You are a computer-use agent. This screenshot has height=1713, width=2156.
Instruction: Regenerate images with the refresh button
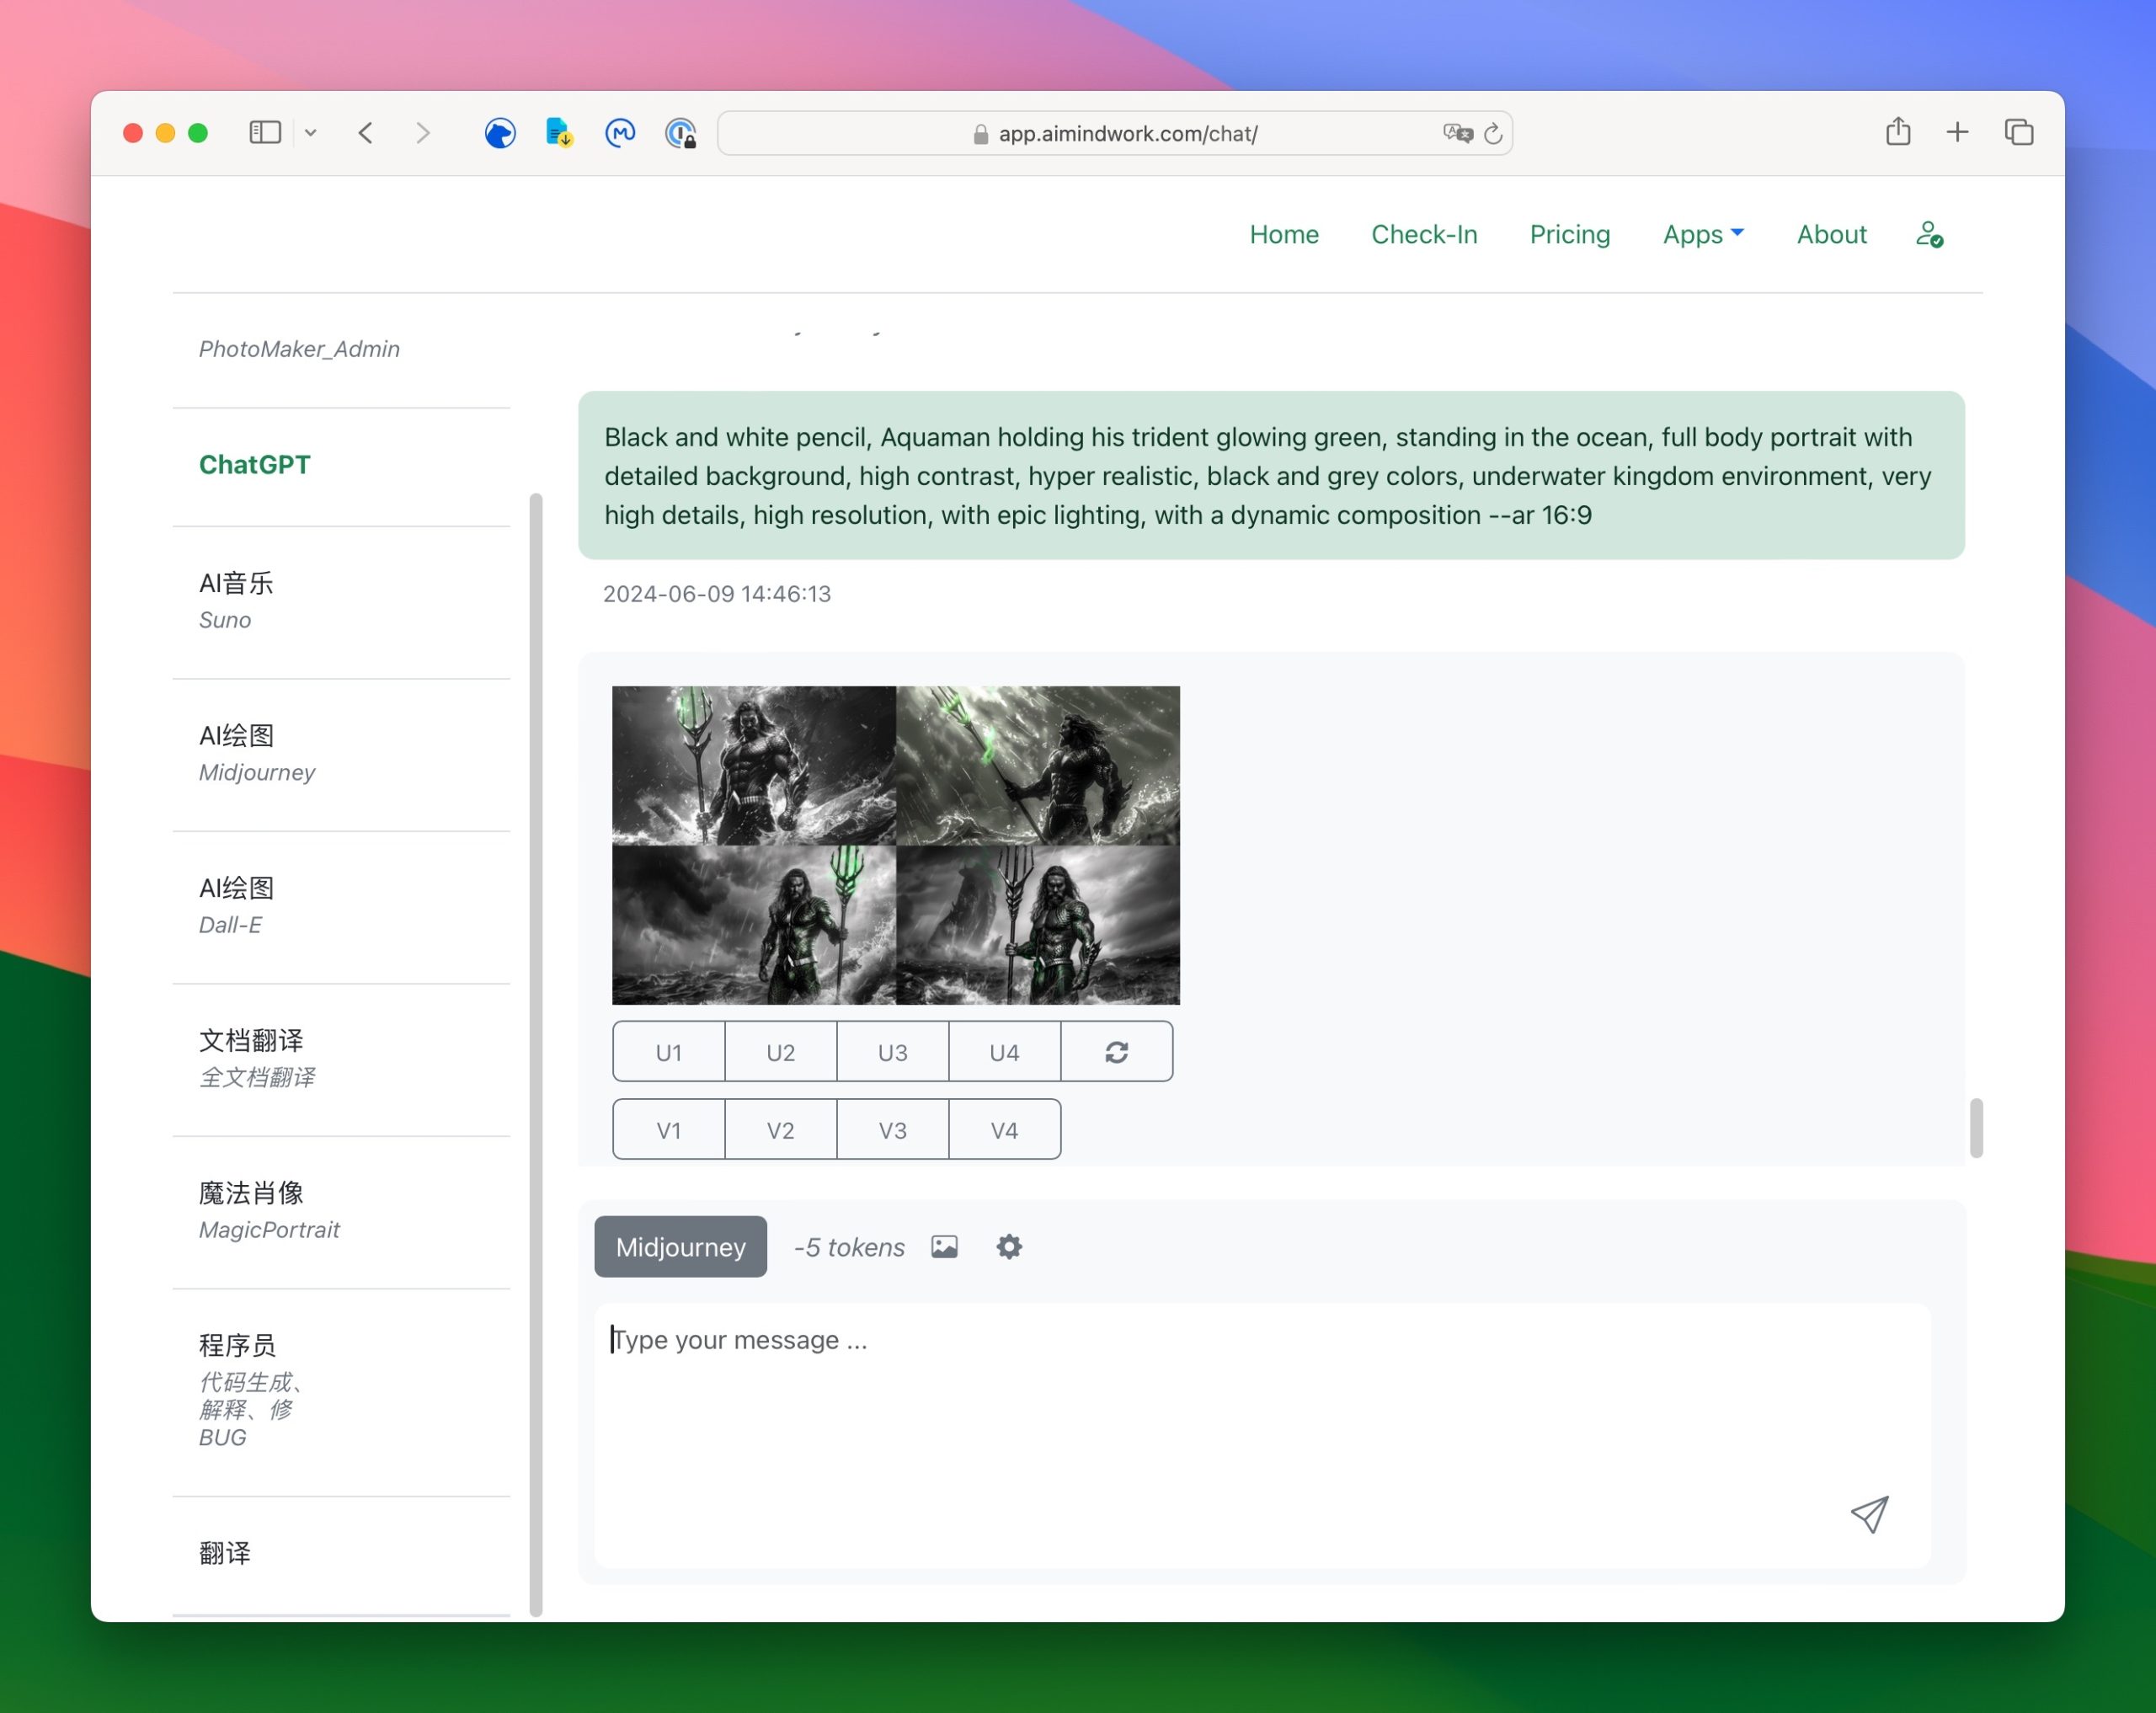[x=1117, y=1052]
